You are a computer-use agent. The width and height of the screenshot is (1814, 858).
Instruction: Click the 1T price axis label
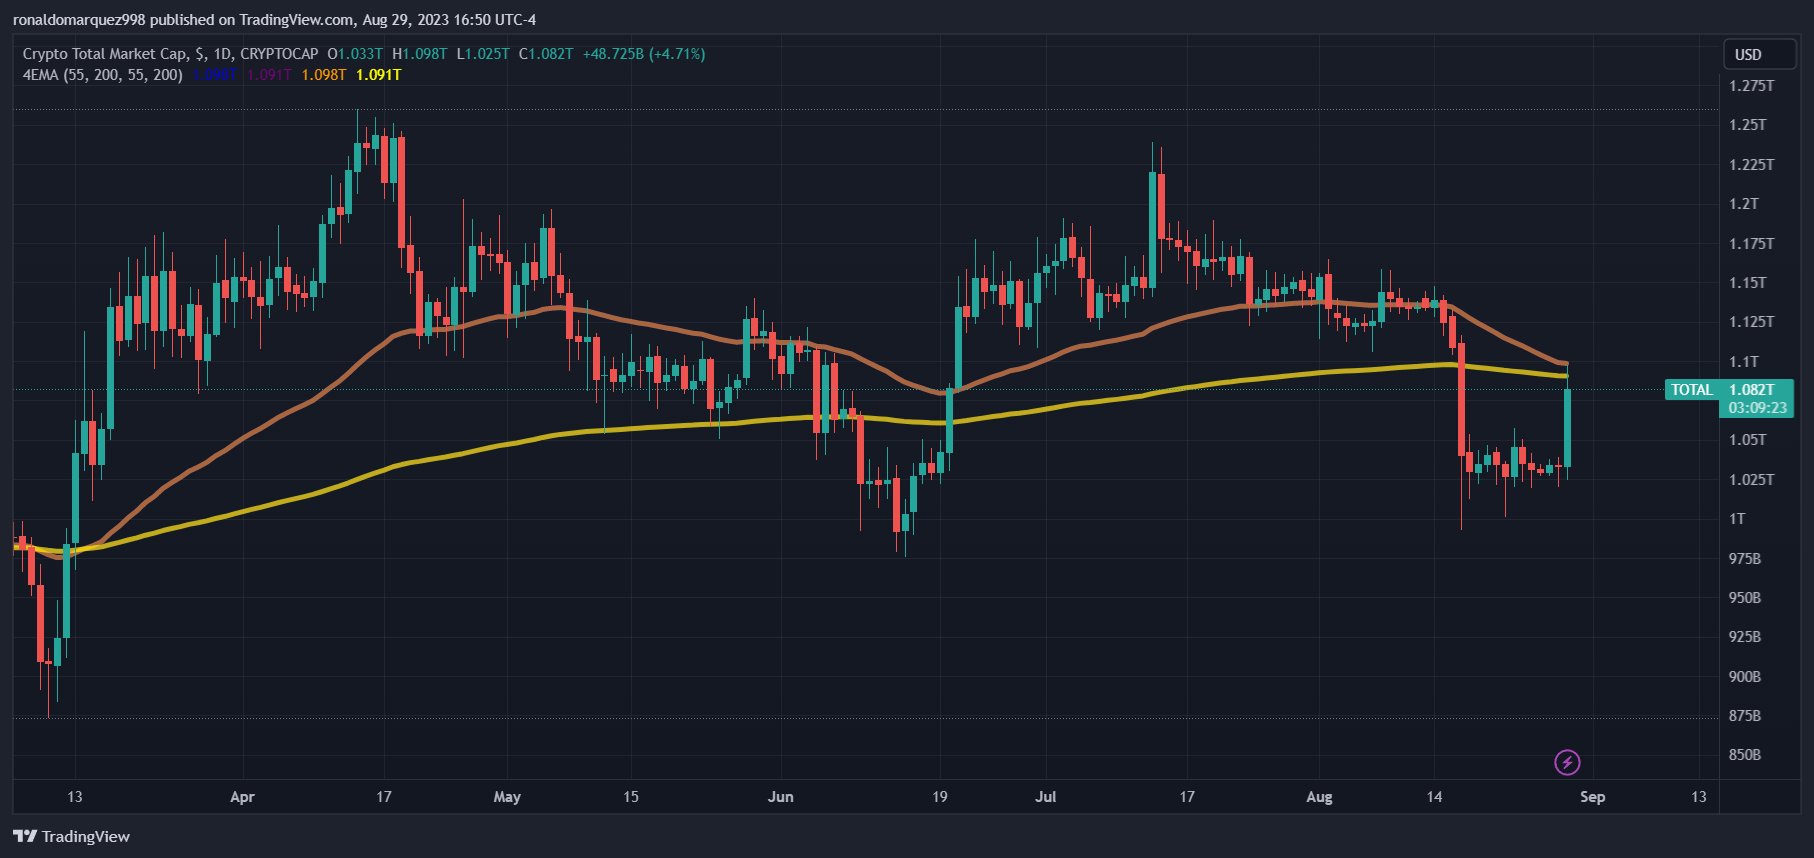tap(1737, 519)
